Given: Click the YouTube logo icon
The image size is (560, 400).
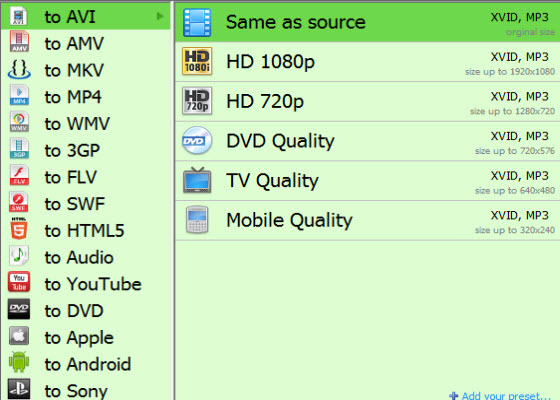Looking at the screenshot, I should point(19,282).
